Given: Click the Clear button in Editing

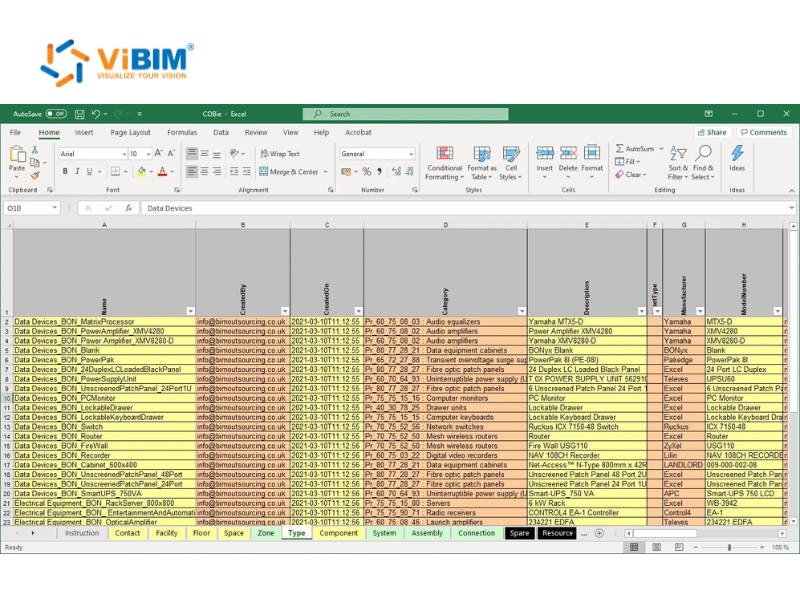Looking at the screenshot, I should click(x=631, y=174).
